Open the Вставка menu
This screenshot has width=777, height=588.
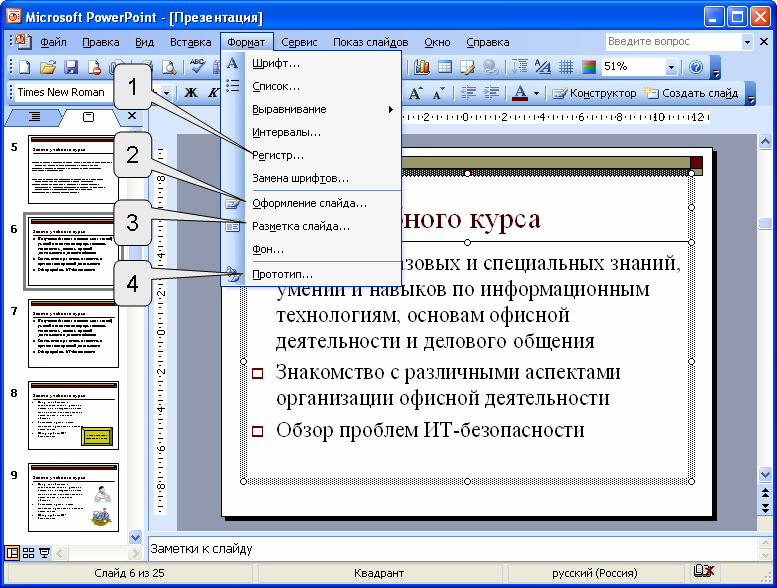pos(191,42)
